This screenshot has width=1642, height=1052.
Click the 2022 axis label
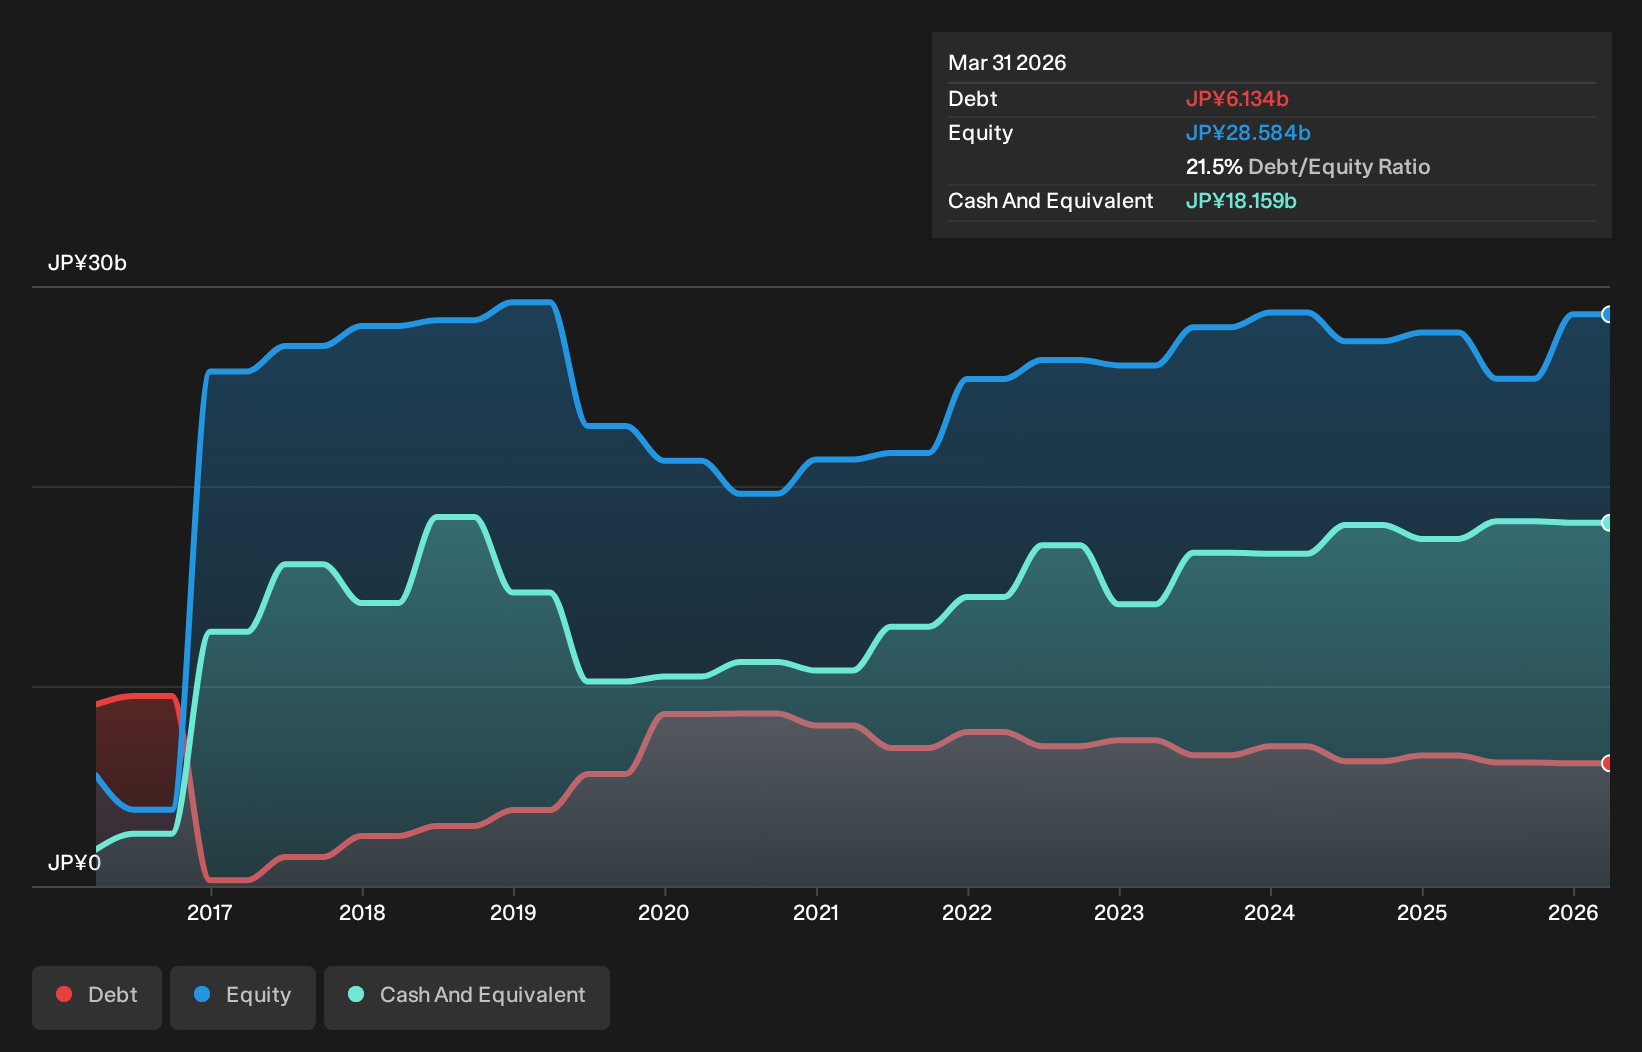click(967, 912)
